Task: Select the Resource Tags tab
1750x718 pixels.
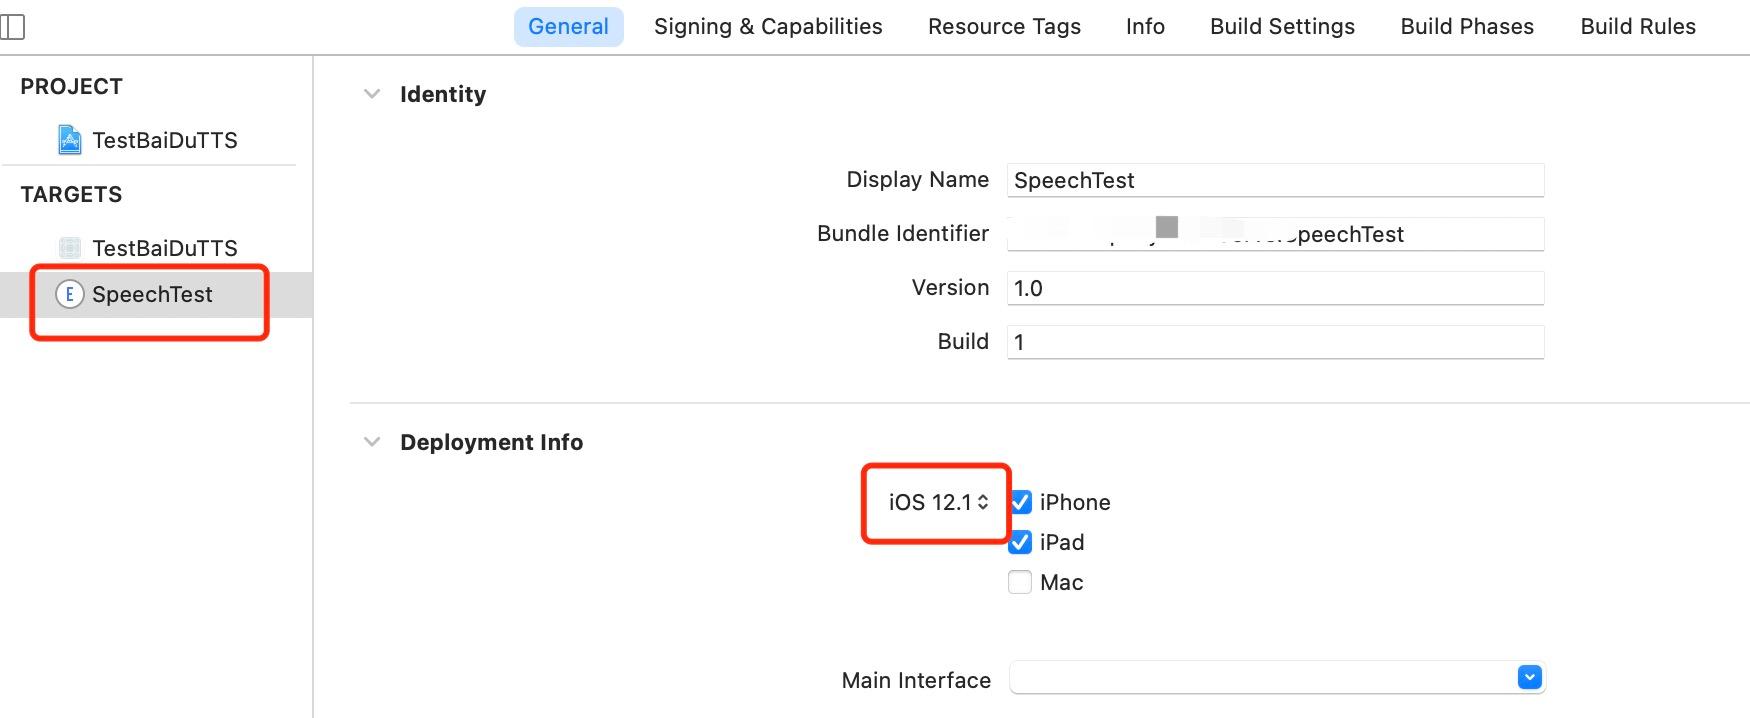Action: click(1004, 27)
